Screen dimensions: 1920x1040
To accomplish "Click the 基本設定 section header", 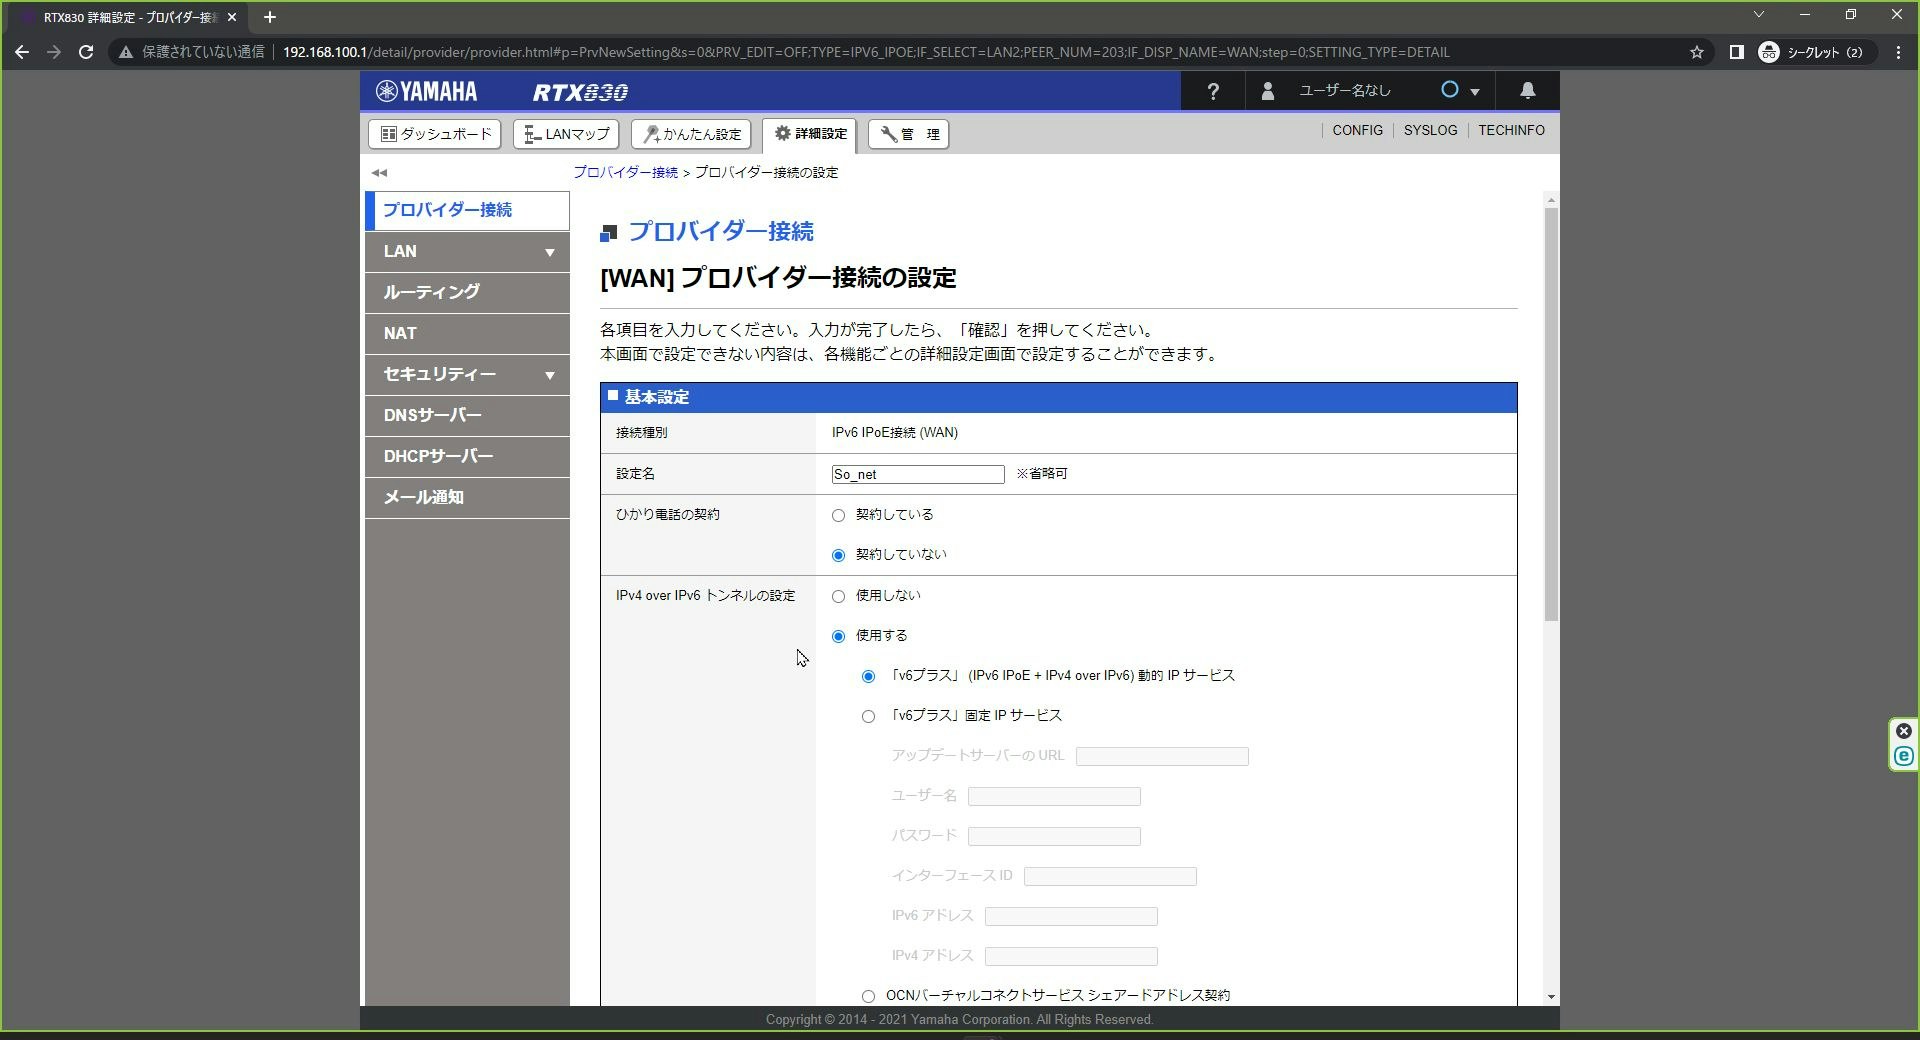I will (x=1058, y=397).
